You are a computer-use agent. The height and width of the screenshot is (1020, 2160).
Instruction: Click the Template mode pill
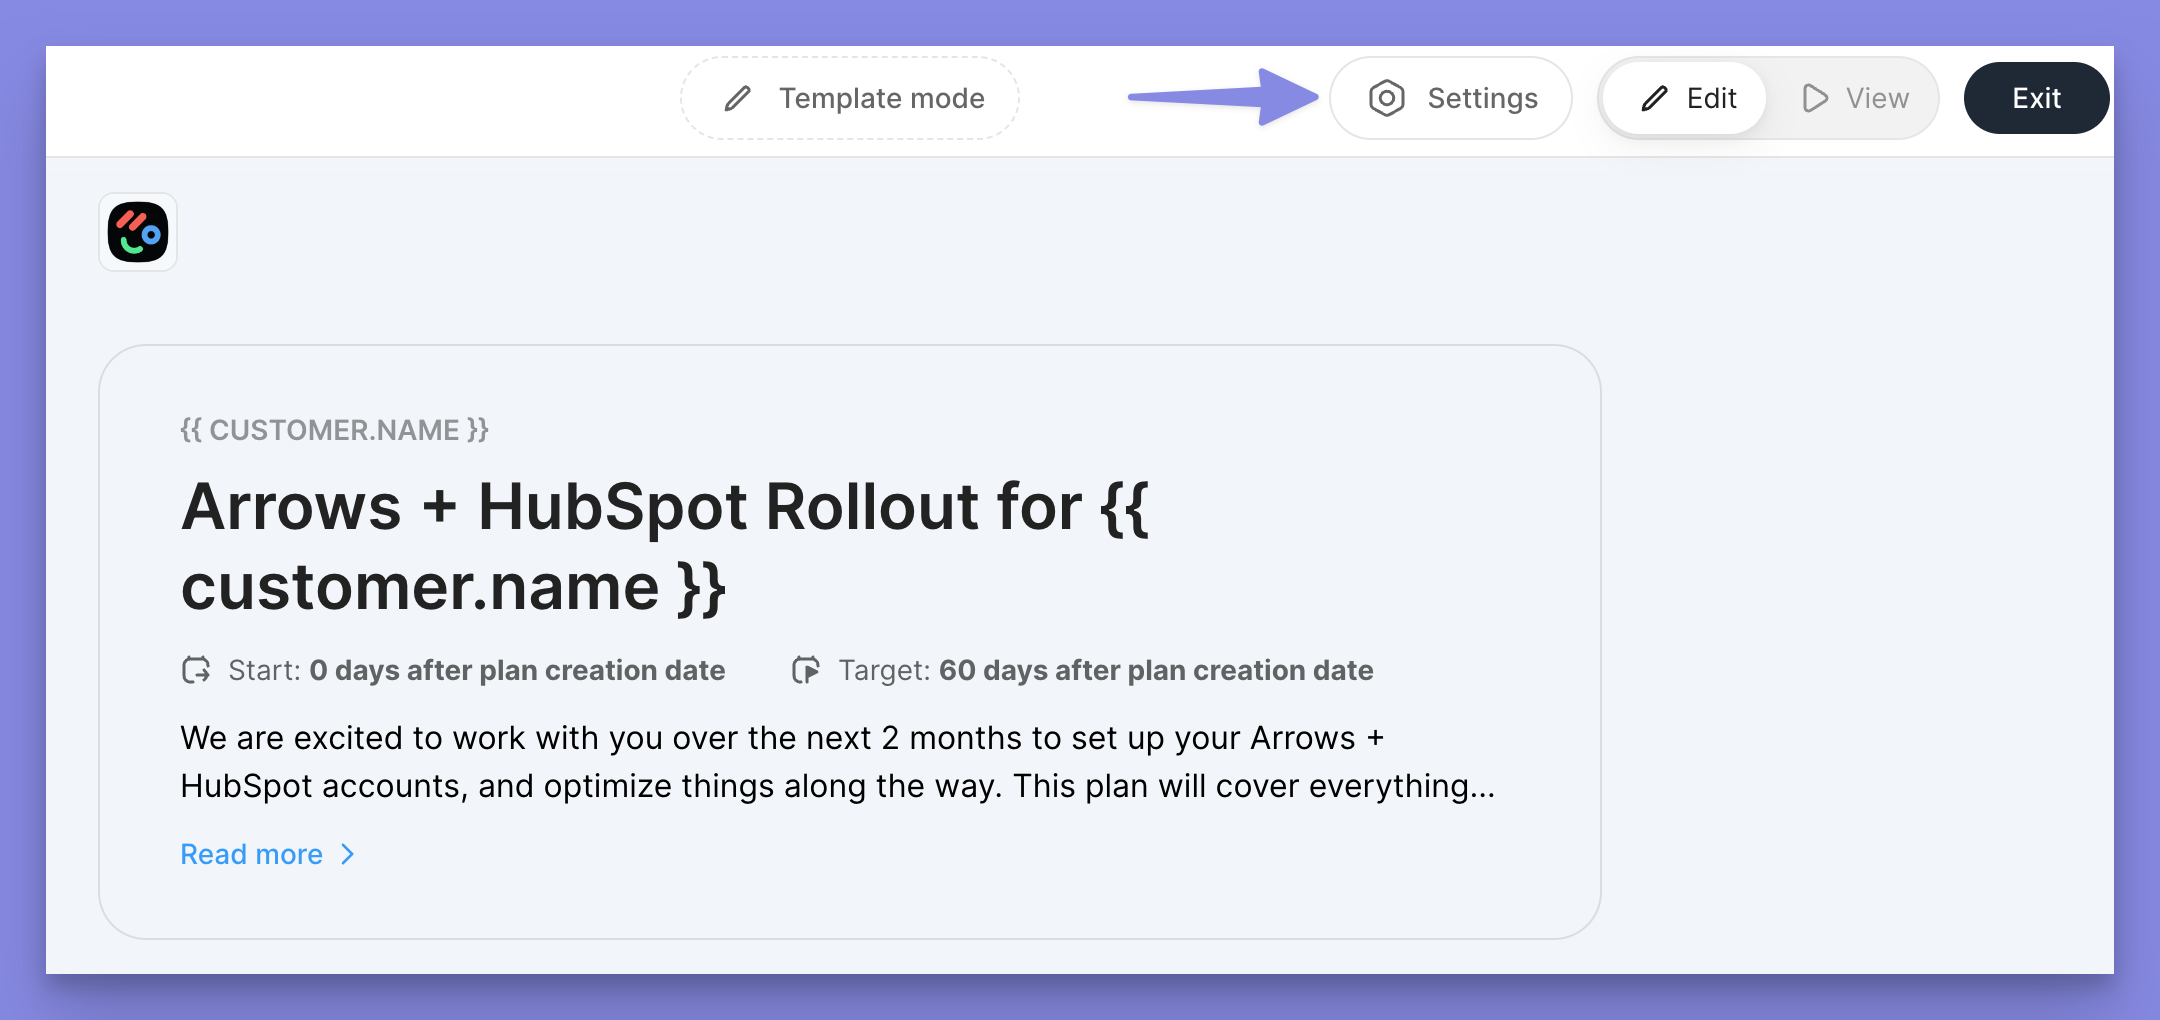point(850,98)
